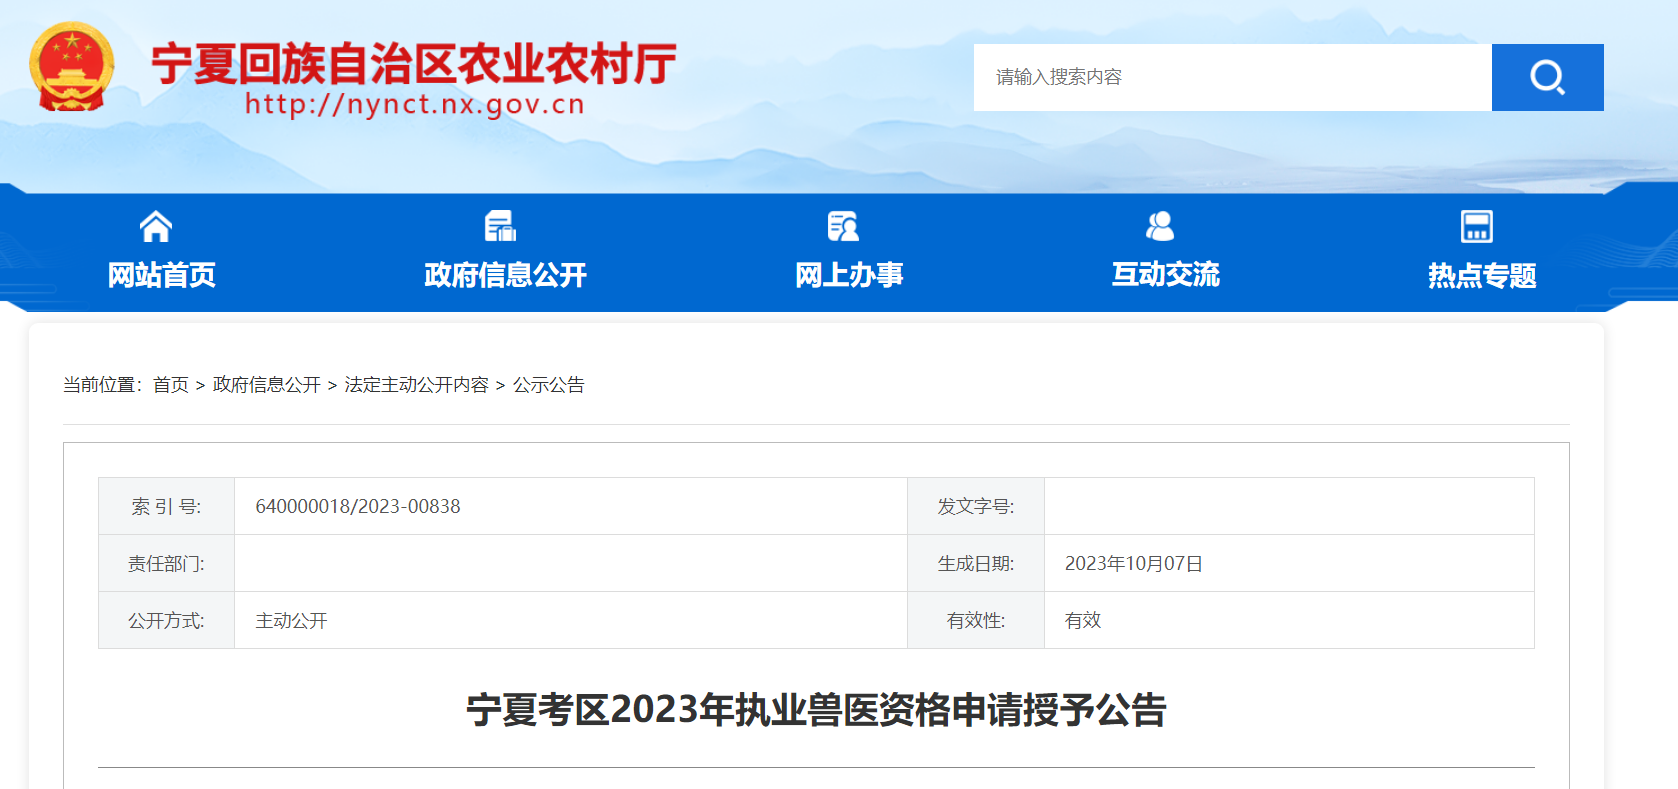Click the 公开方式 label cell
Image resolution: width=1678 pixels, height=789 pixels.
click(166, 621)
